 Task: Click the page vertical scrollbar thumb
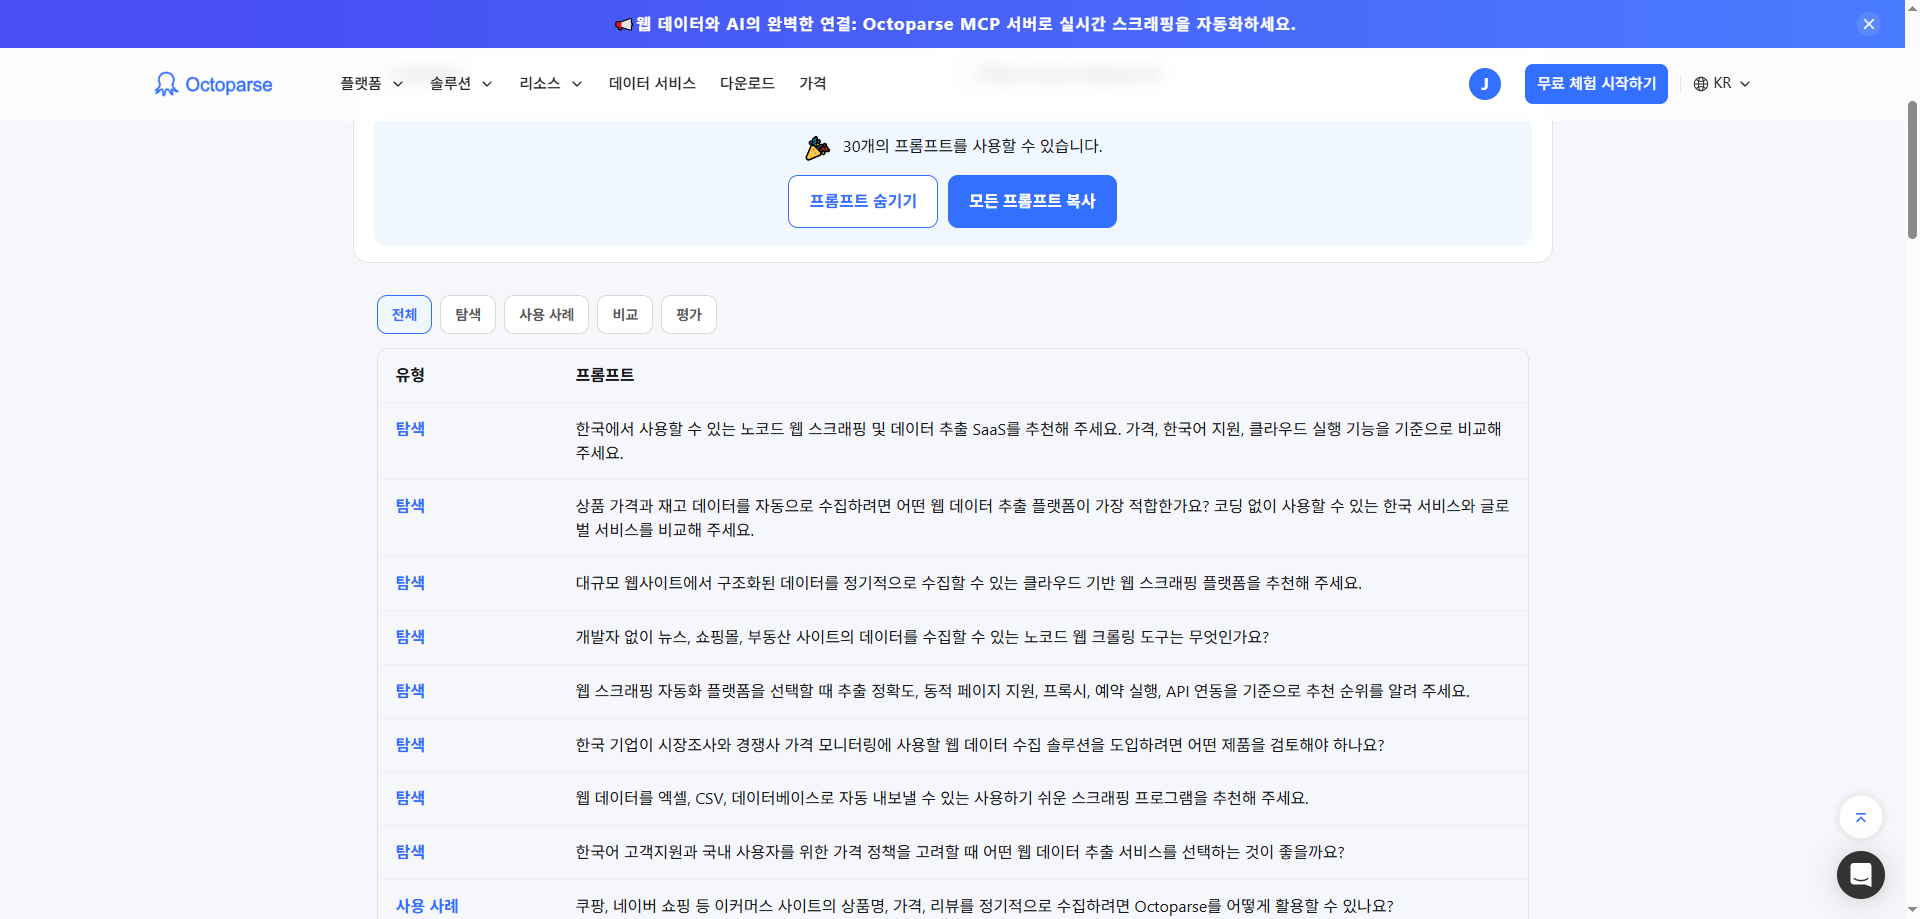click(x=1912, y=170)
